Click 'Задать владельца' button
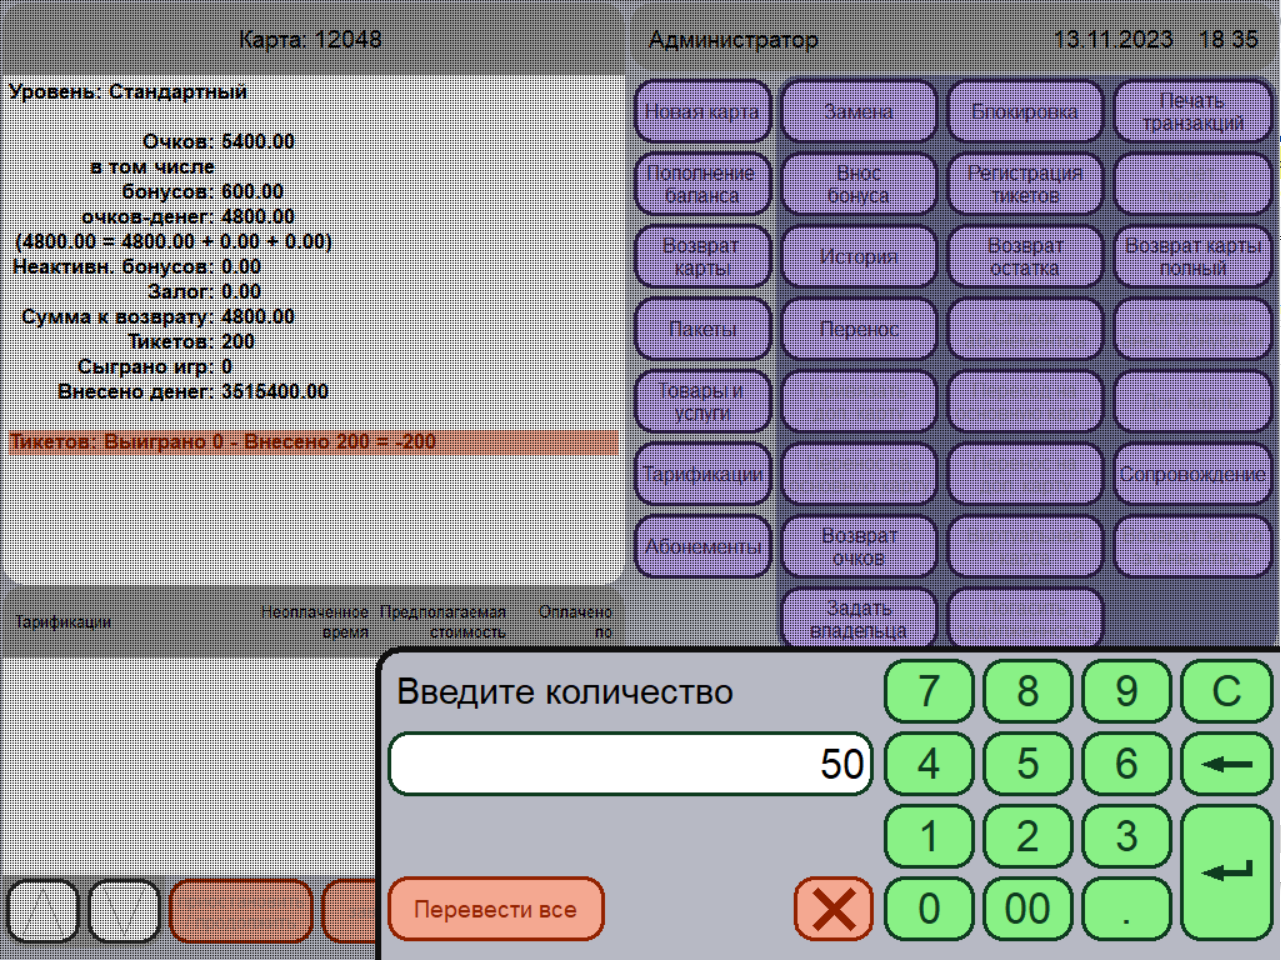 (859, 619)
